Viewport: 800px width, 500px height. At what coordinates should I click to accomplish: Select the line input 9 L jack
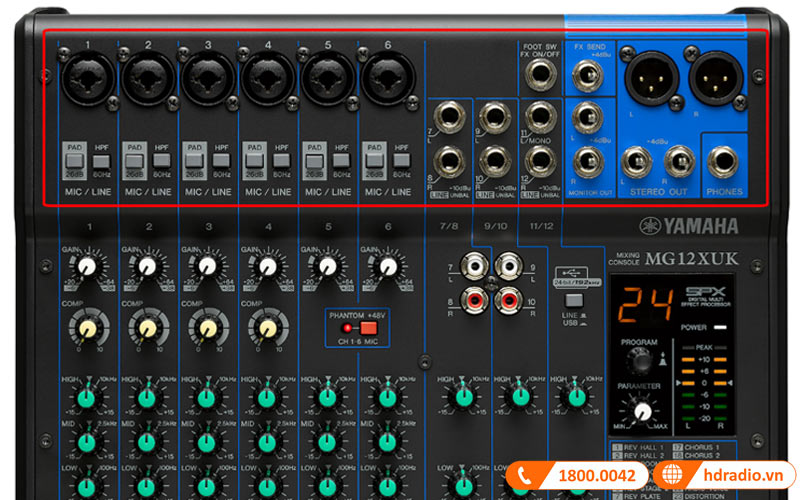[x=495, y=117]
